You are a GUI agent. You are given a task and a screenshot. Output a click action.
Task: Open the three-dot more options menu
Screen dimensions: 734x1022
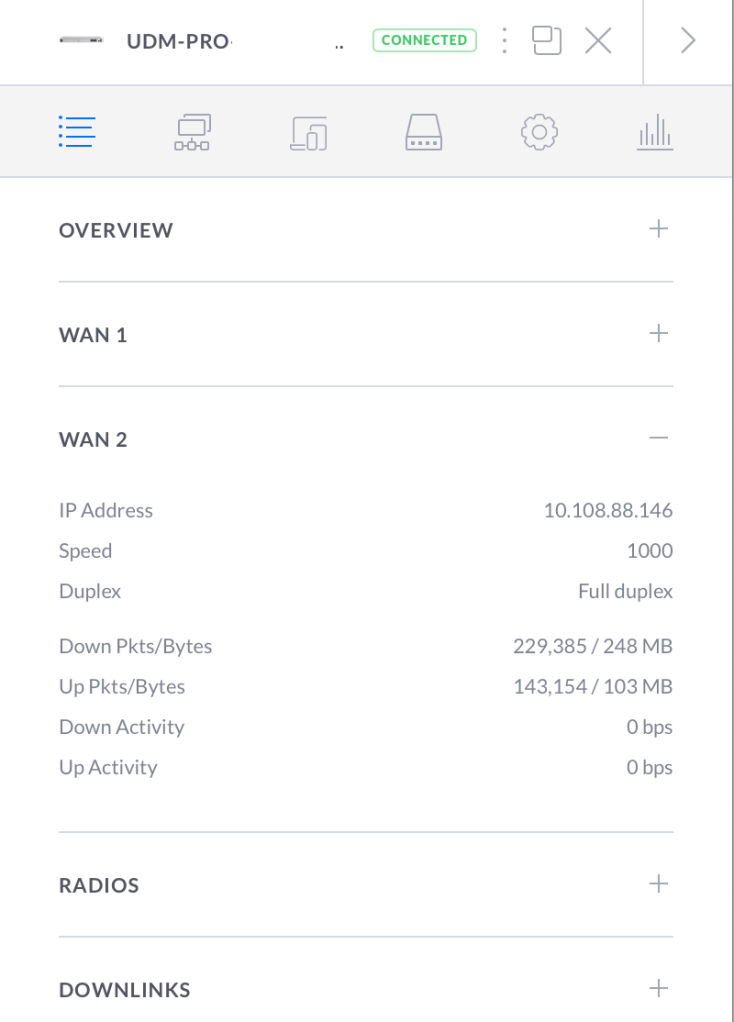tap(504, 40)
